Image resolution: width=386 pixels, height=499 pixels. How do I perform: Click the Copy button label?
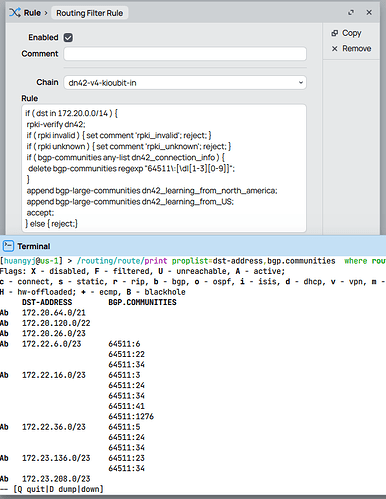(x=352, y=33)
